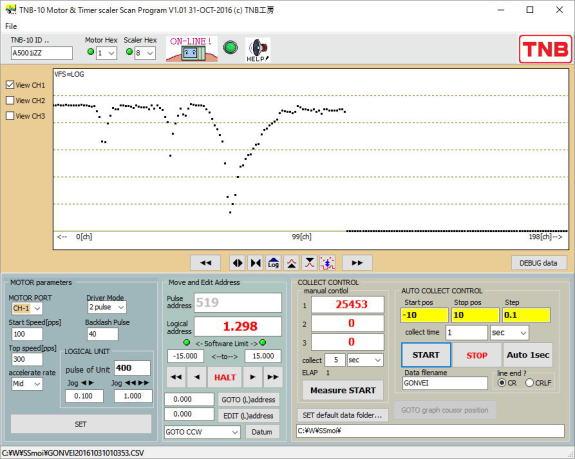
Task: Click the single-arrow Jog step 0.100 field
Action: (x=84, y=396)
